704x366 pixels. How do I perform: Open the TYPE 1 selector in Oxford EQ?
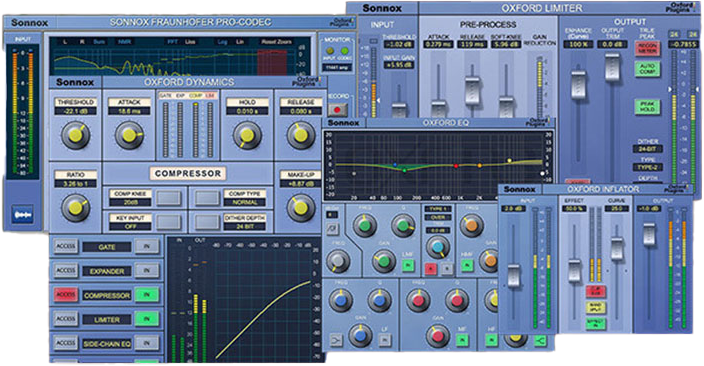click(437, 209)
